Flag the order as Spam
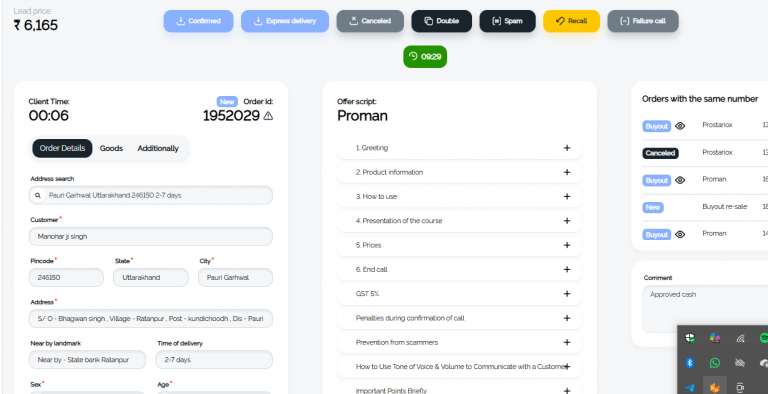 tap(507, 21)
